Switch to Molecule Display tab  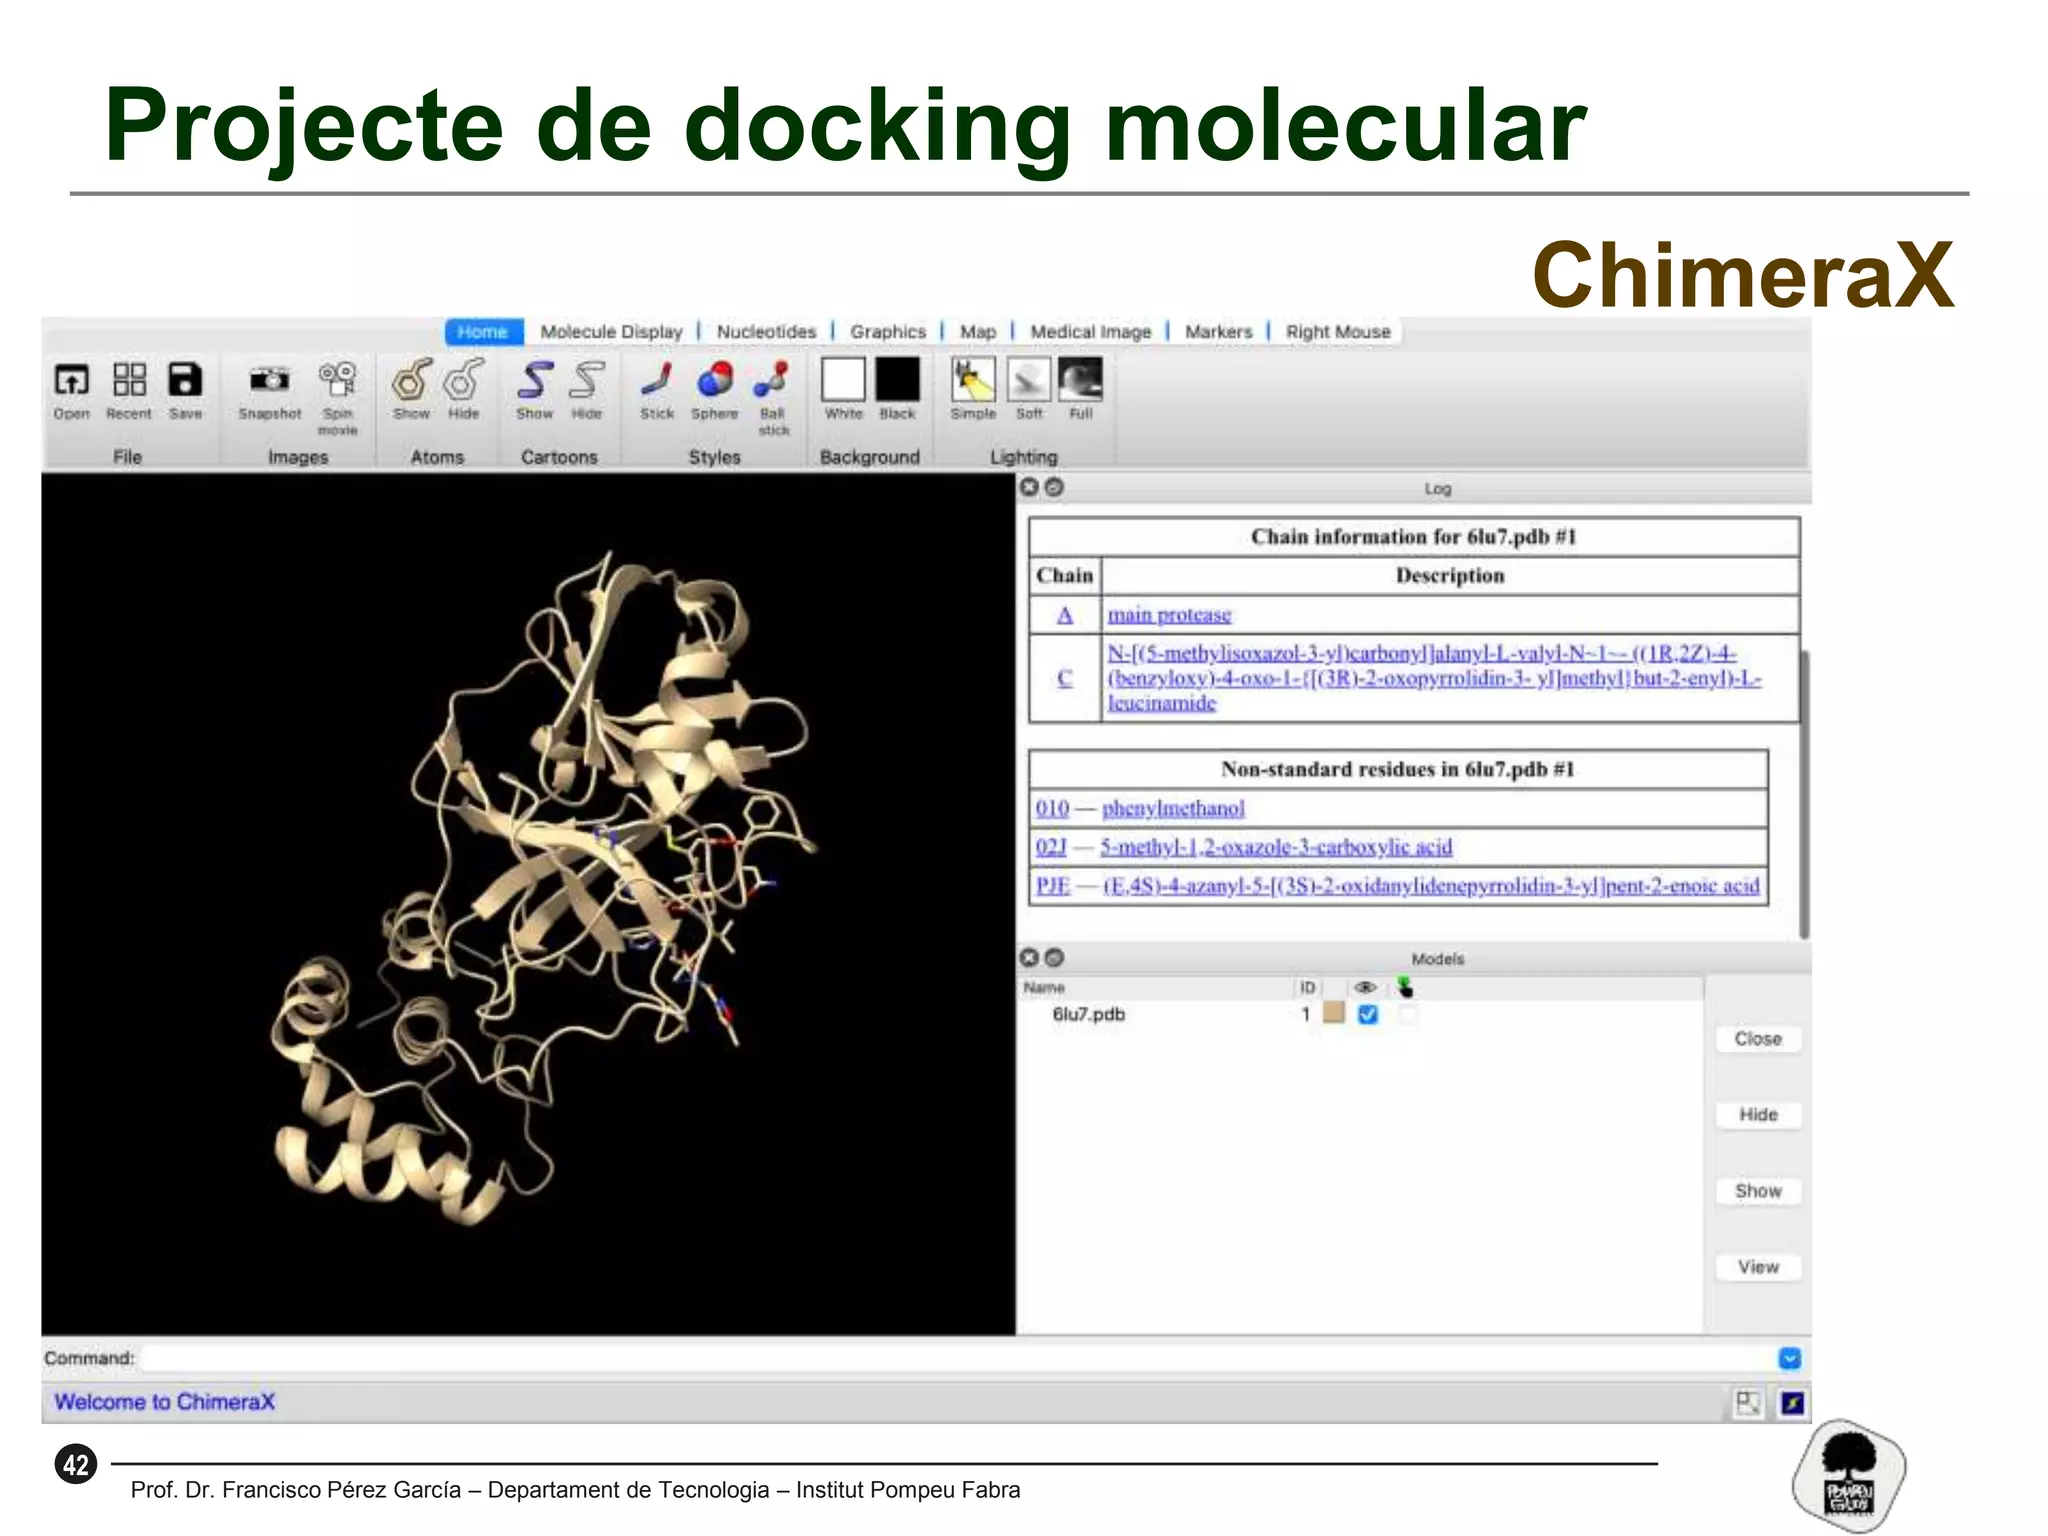tap(611, 332)
